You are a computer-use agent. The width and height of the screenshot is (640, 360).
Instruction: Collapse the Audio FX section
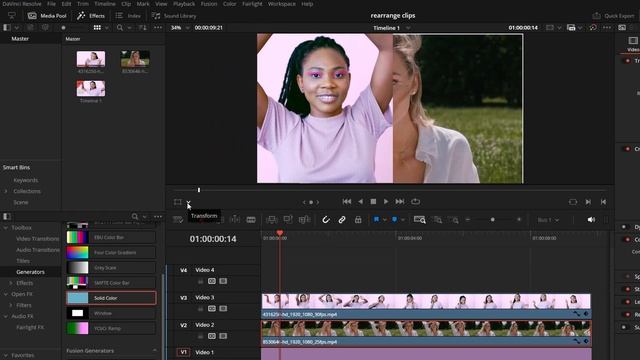(6, 316)
